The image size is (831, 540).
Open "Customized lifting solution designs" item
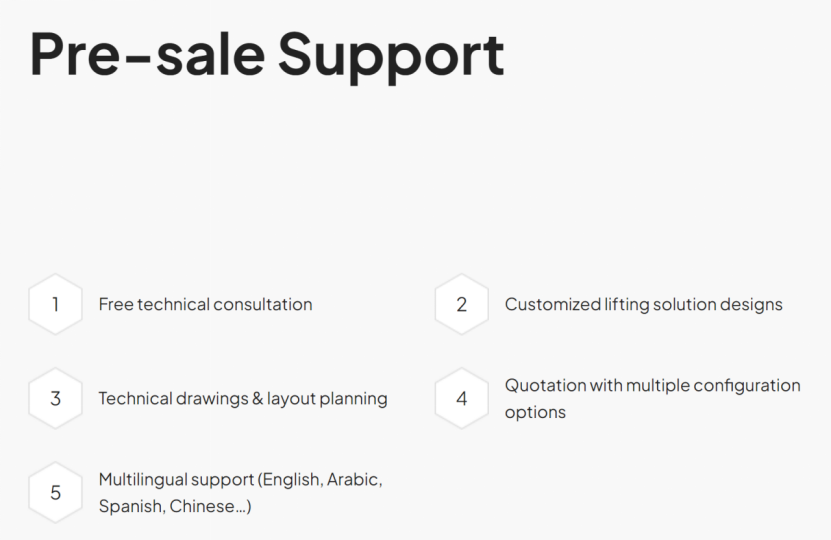pos(643,304)
